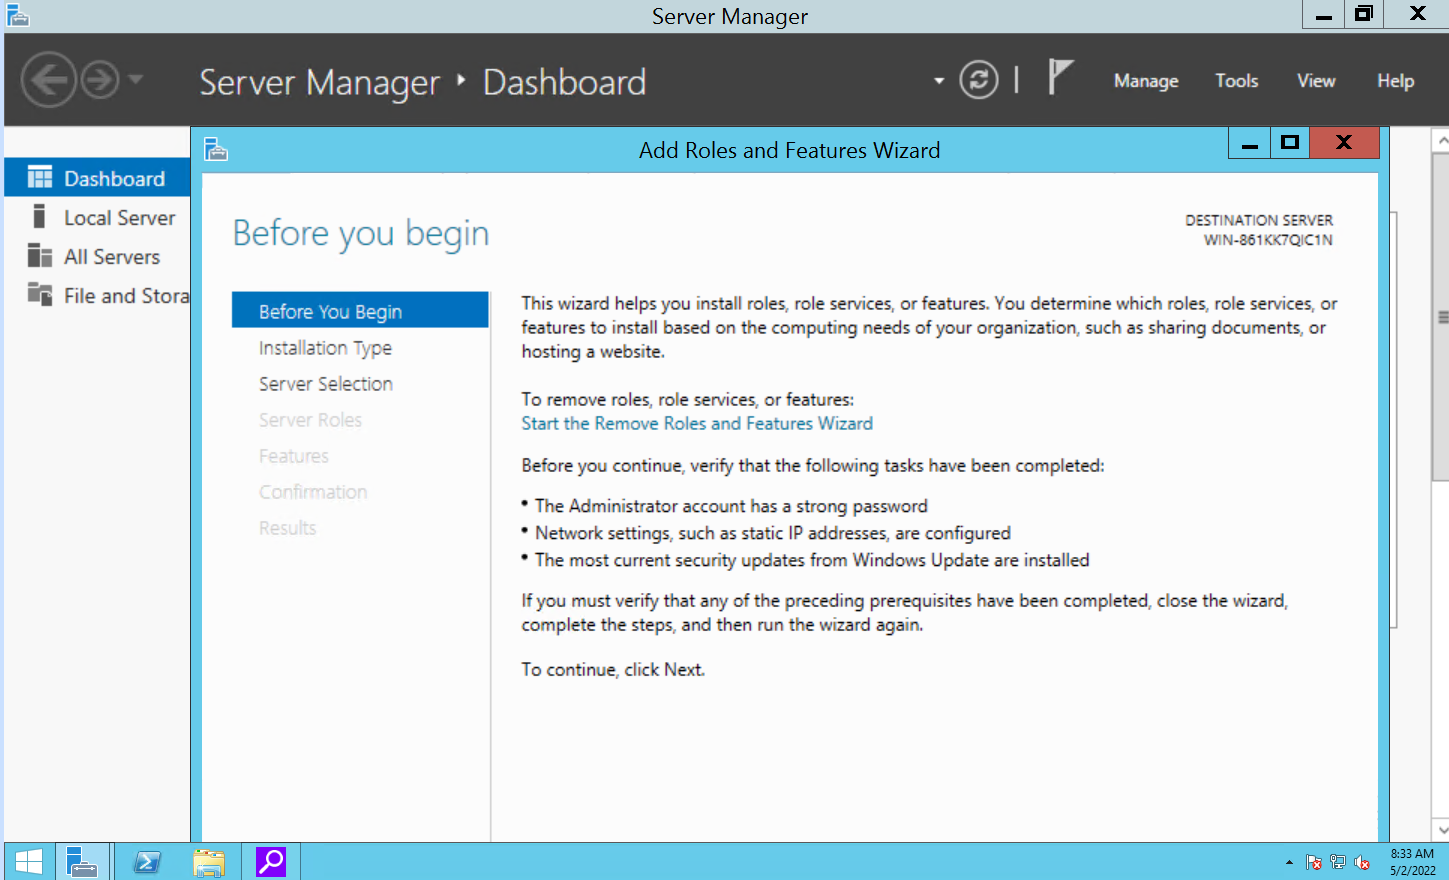
Task: Open the Help menu
Action: (x=1395, y=81)
